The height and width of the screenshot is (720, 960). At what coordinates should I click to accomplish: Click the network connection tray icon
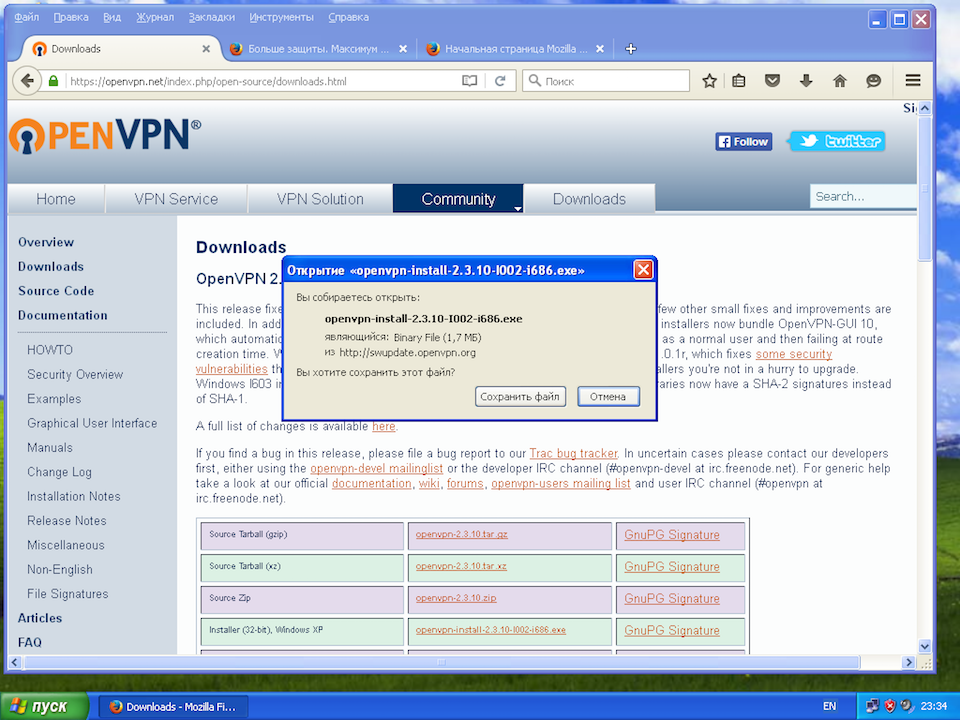tap(872, 706)
